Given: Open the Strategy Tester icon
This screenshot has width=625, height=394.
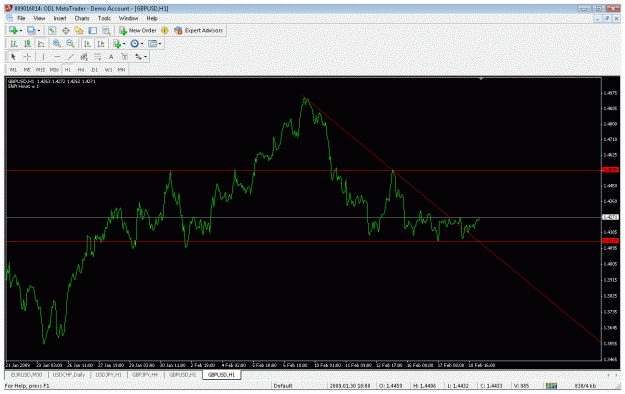Looking at the screenshot, I should 106,31.
